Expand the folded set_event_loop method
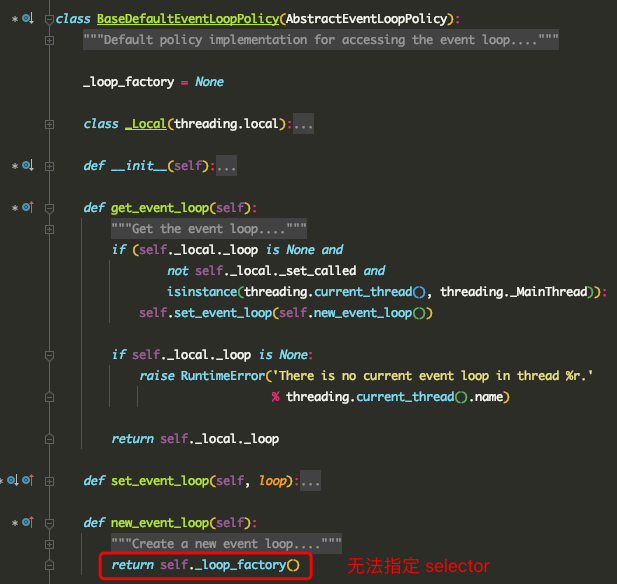Viewport: 617px width, 584px height. [49, 481]
